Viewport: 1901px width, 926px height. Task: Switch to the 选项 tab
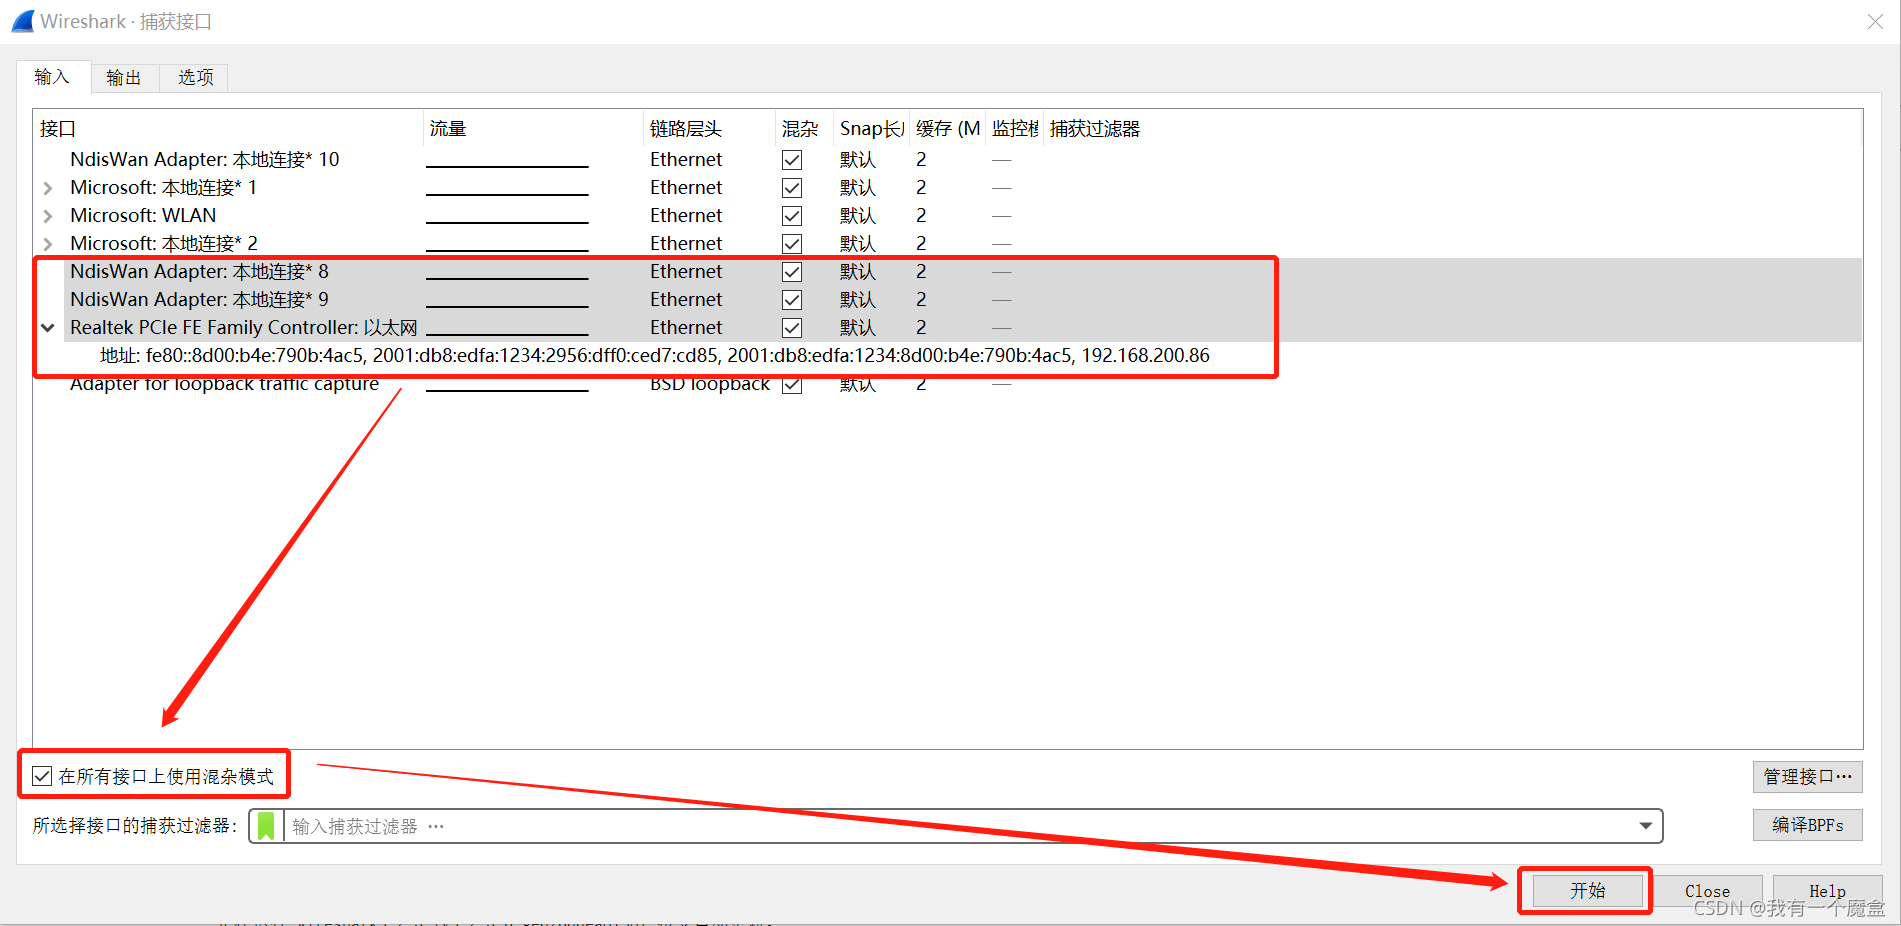(x=195, y=78)
